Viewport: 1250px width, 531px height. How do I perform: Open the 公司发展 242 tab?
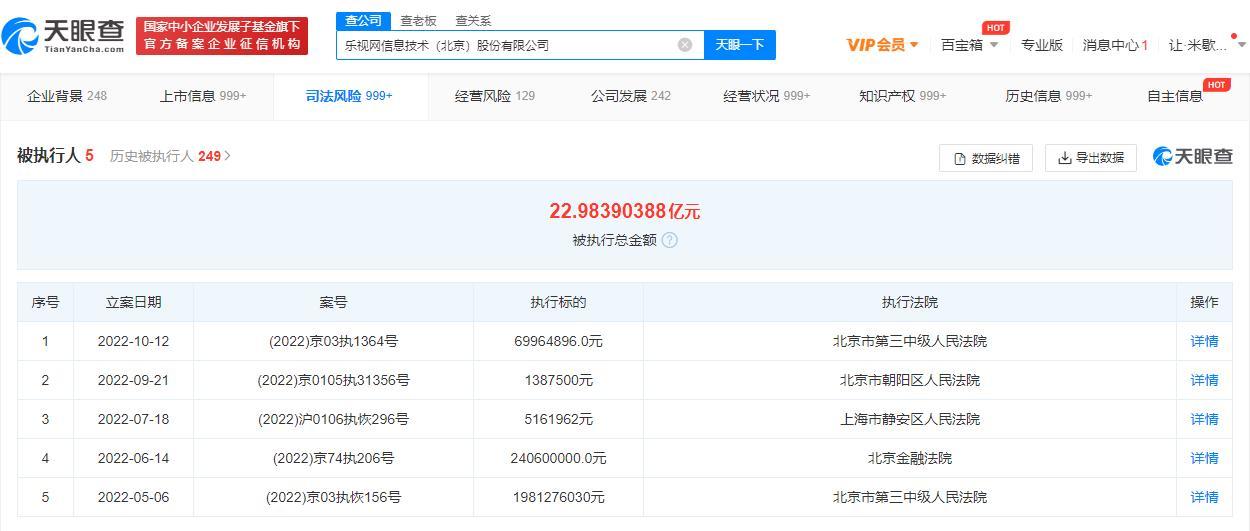click(631, 96)
